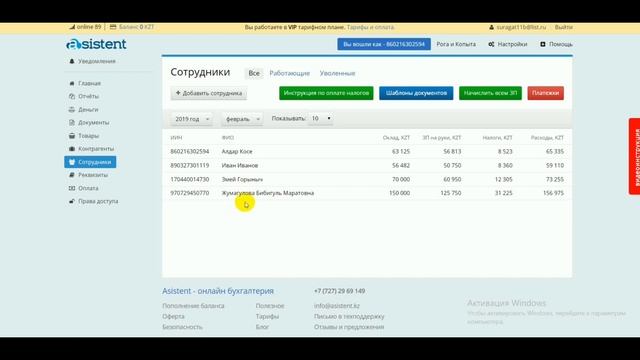Click the Налоги, KZT column header

click(497, 138)
